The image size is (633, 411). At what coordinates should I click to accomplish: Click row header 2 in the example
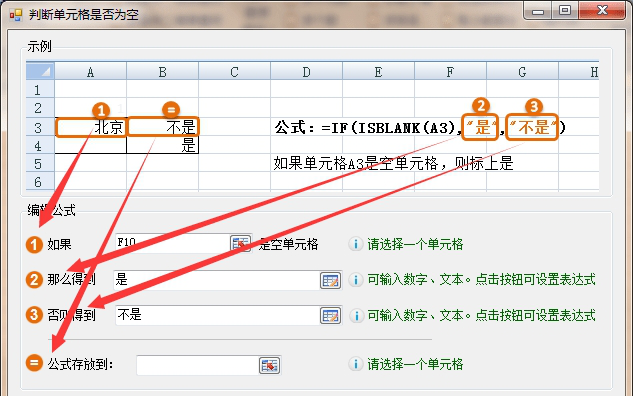click(x=40, y=108)
